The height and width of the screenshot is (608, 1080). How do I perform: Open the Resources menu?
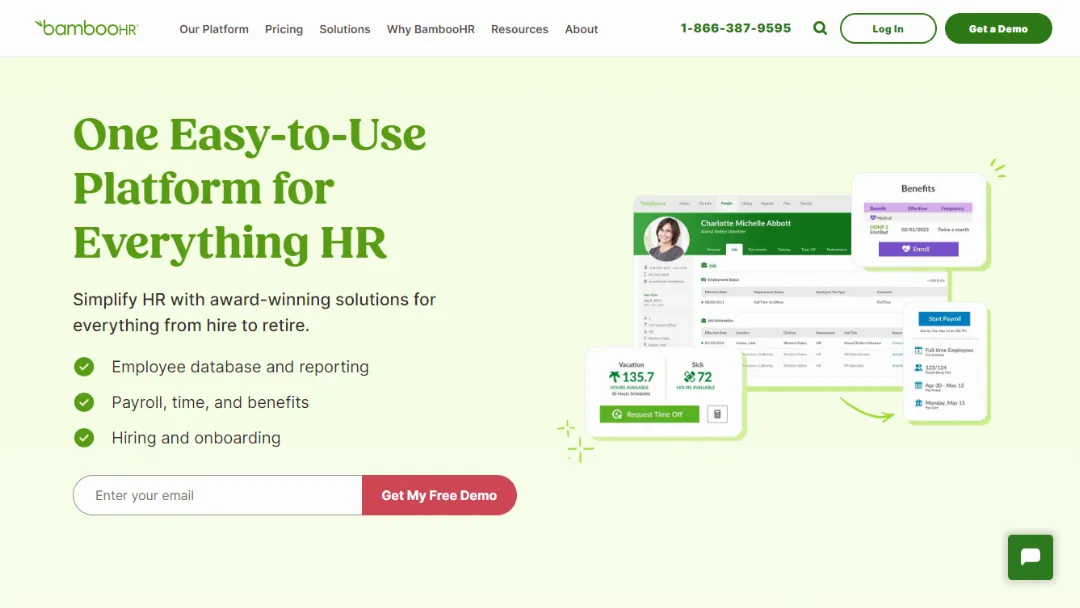519,29
